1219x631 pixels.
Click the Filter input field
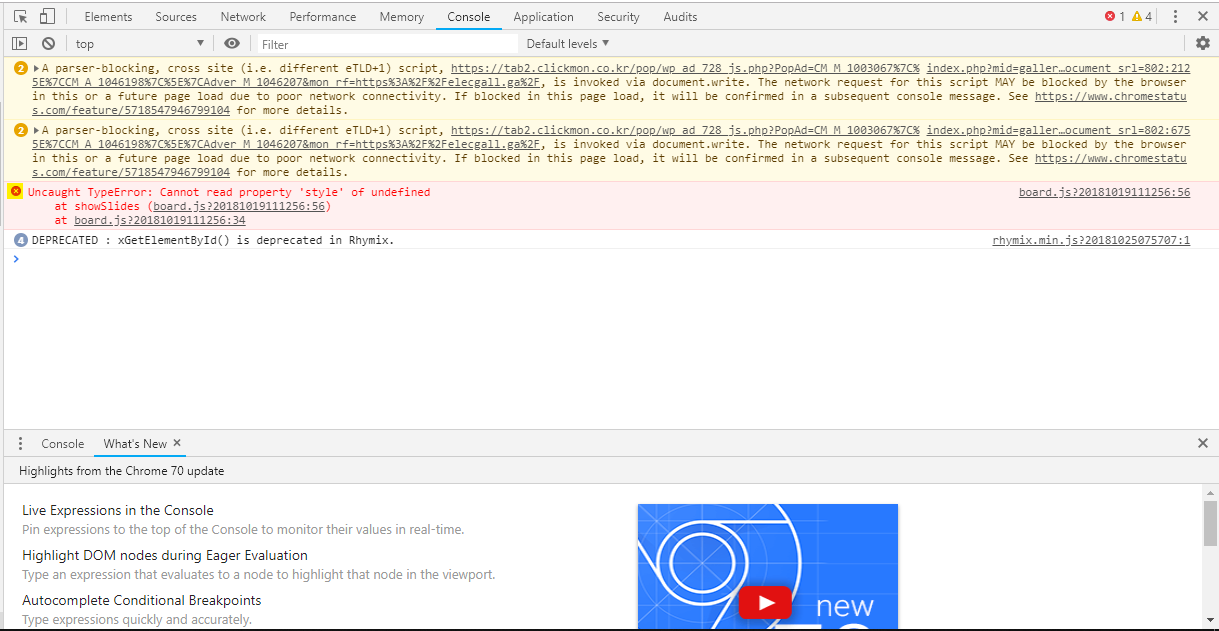click(x=388, y=44)
